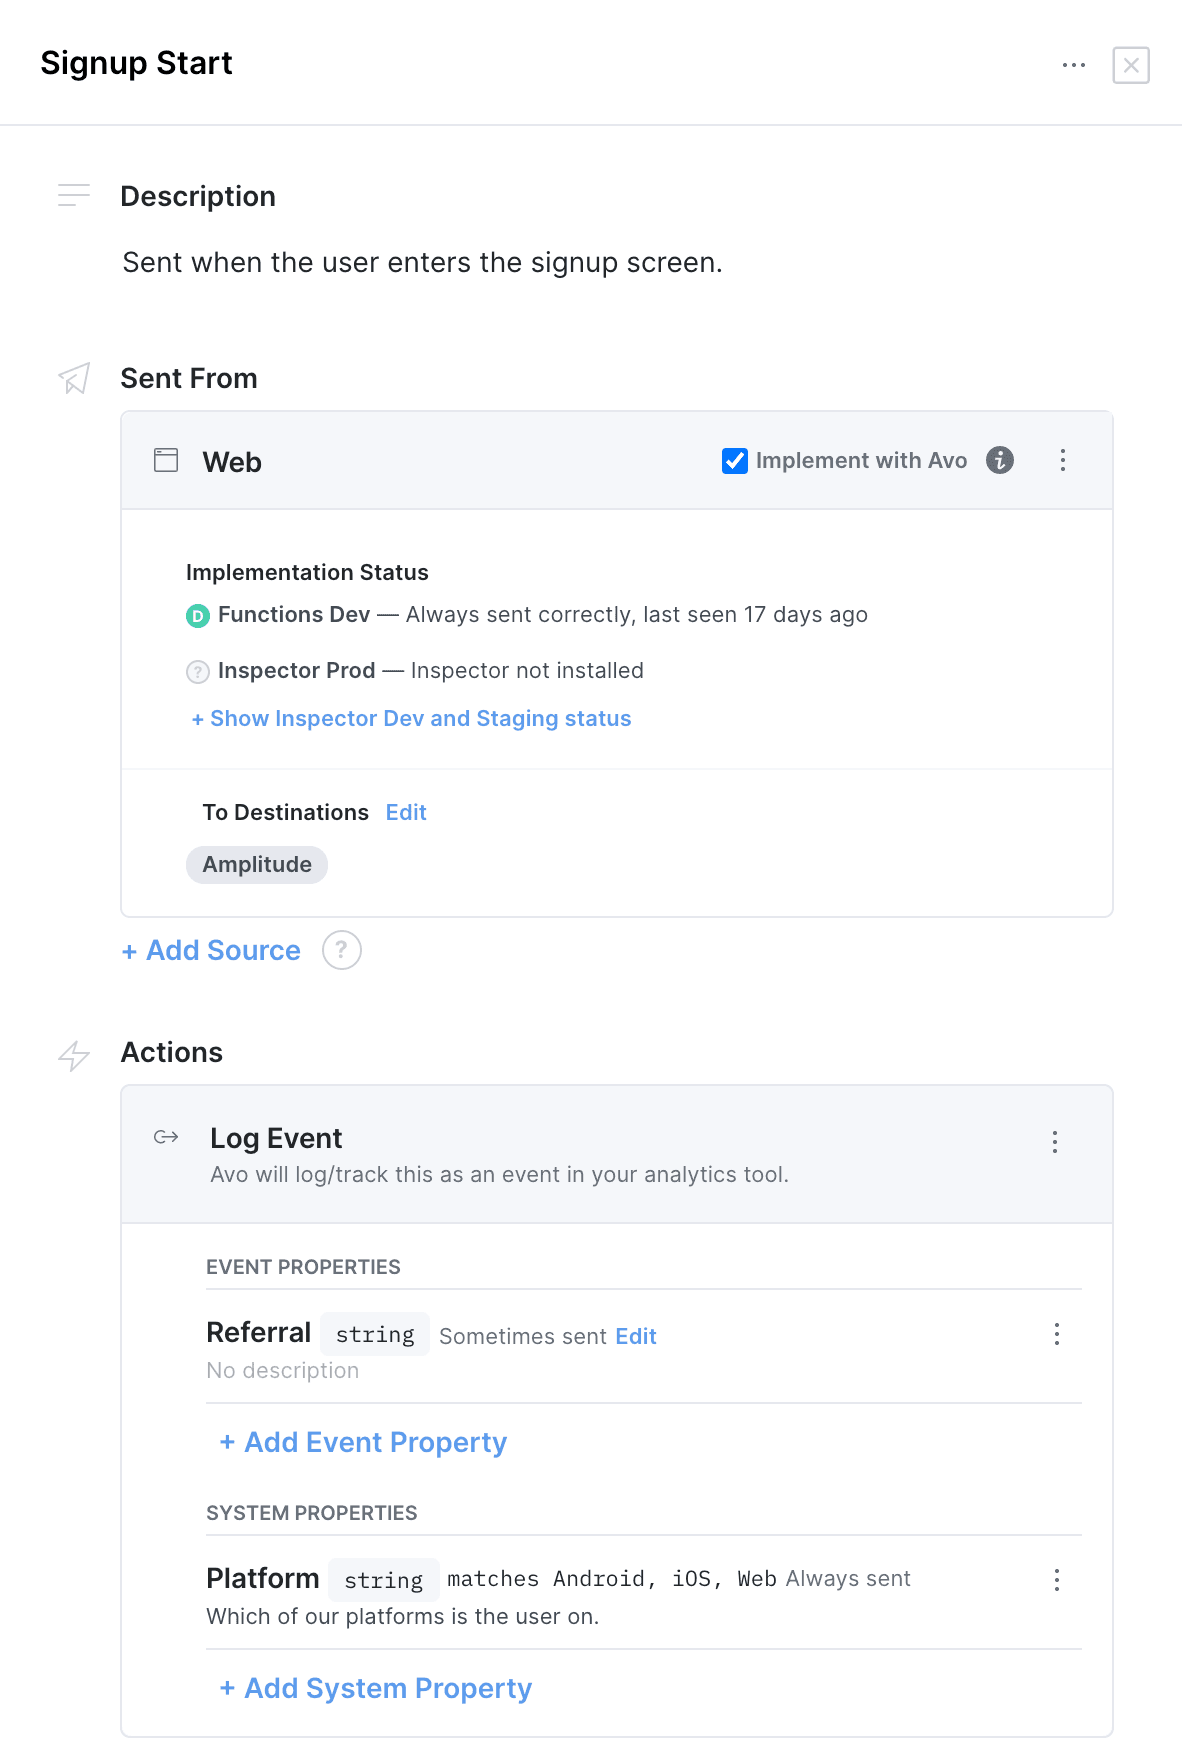Click the Description section icon
This screenshot has height=1752, width=1182.
(74, 195)
